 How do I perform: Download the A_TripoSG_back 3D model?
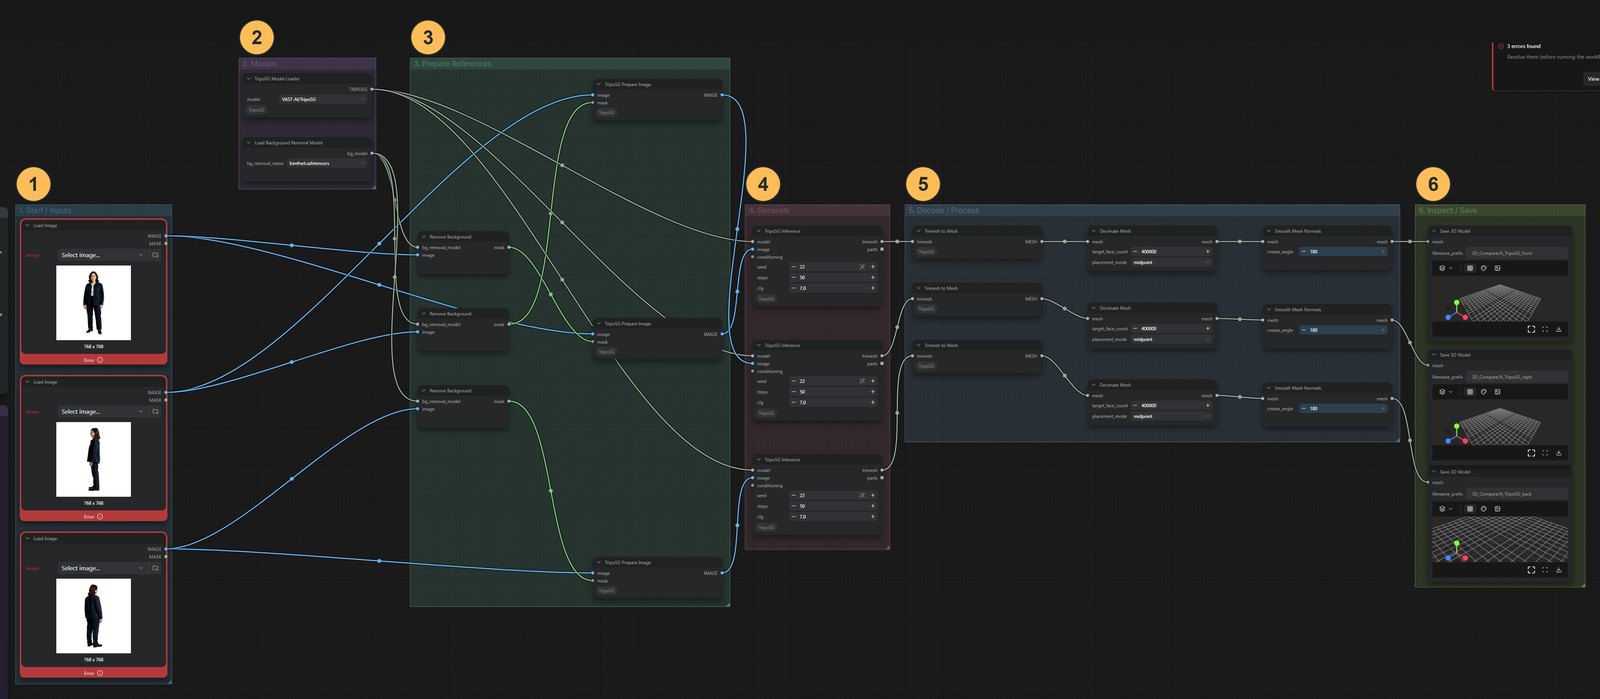click(1559, 570)
